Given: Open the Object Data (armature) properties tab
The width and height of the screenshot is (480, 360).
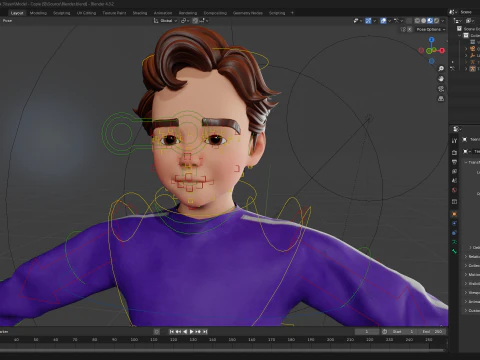Looking at the screenshot, I should click(454, 242).
